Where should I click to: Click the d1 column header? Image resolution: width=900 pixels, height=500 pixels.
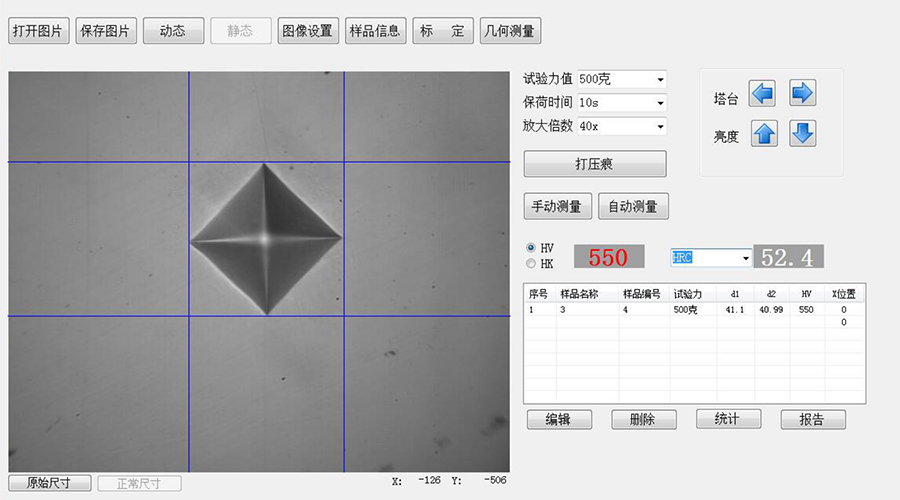tap(735, 294)
